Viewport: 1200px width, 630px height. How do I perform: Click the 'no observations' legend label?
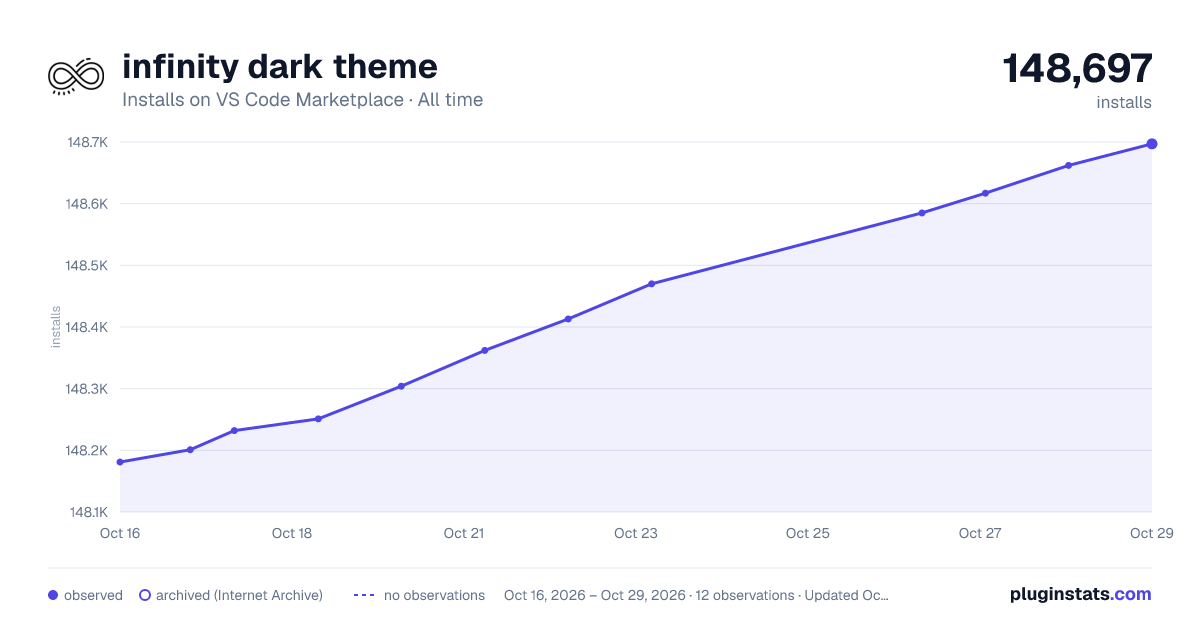point(434,595)
